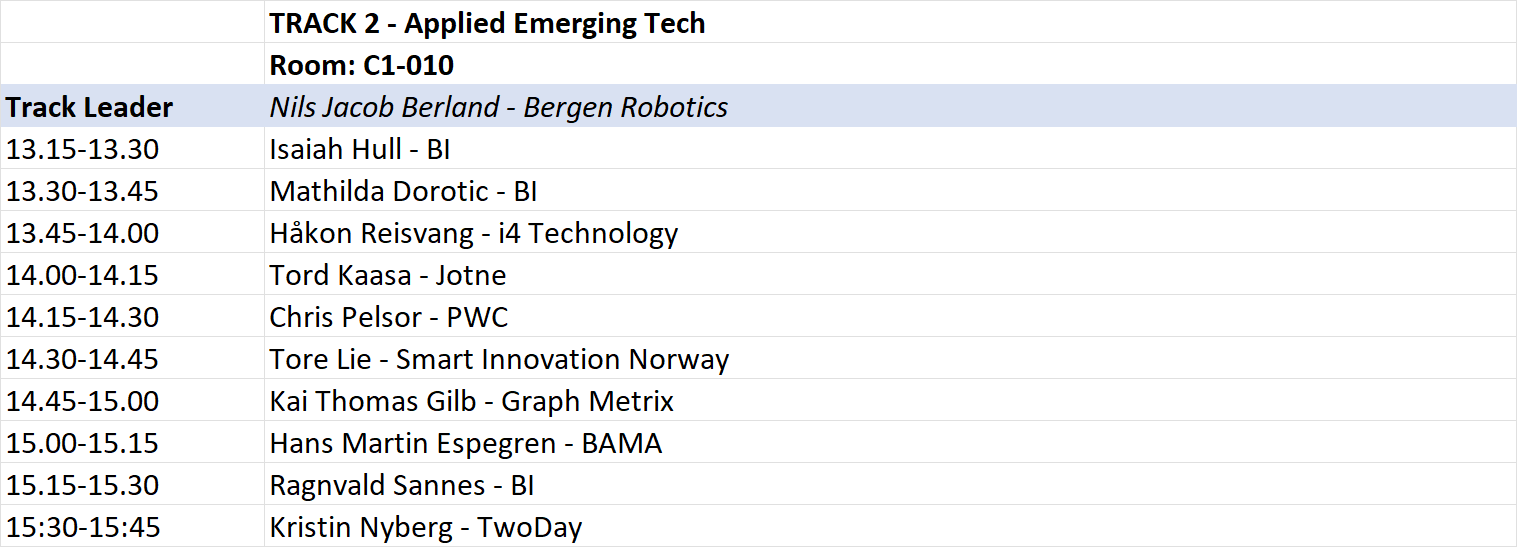Viewport: 1517px width, 547px height.
Task: Select the 13.15-13.30 time slot cell
Action: [x=132, y=148]
